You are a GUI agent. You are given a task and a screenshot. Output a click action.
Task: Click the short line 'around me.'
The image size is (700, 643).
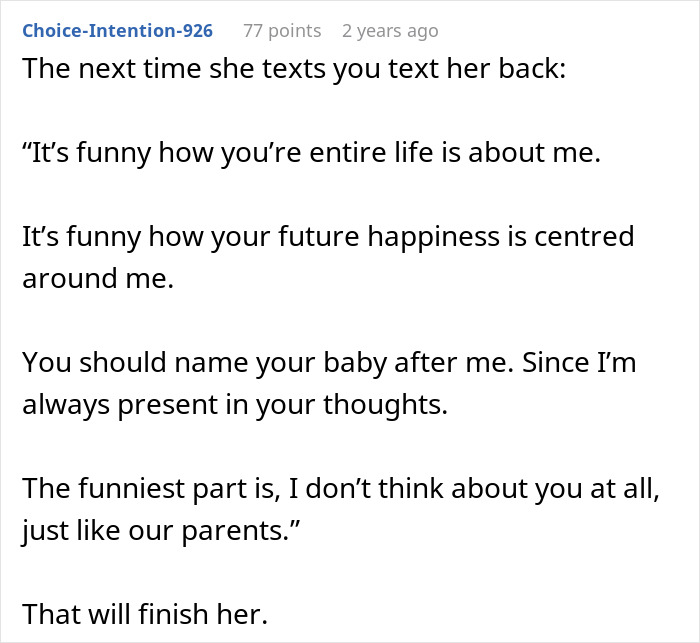click(98, 278)
